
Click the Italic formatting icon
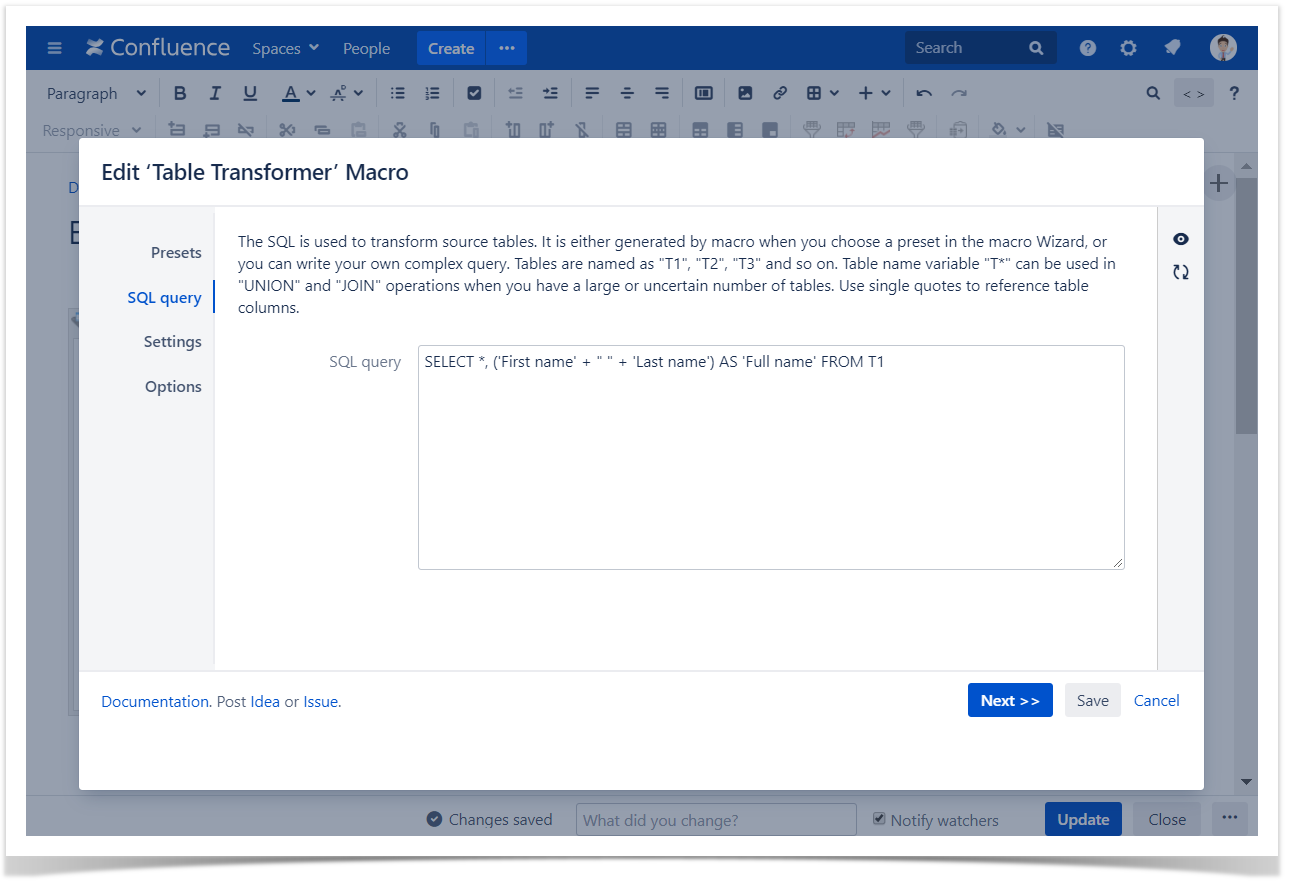pyautogui.click(x=215, y=93)
